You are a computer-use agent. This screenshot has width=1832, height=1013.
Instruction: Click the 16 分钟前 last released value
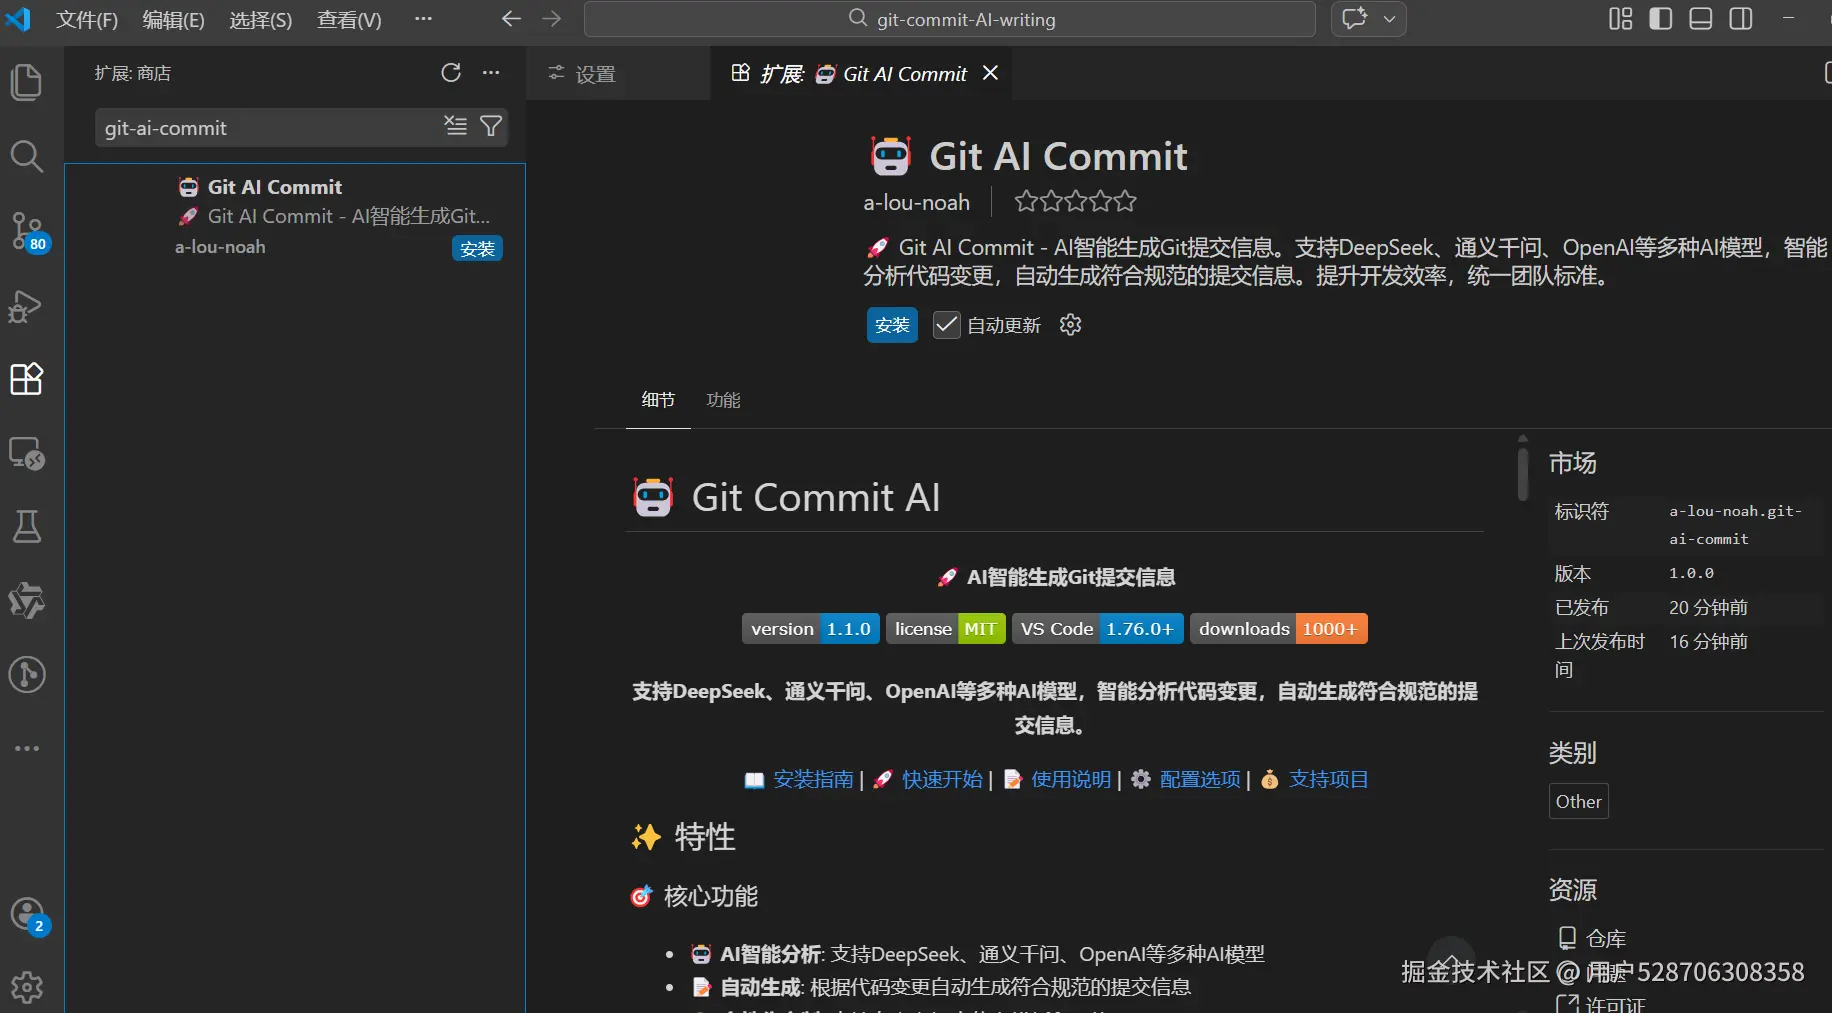coord(1708,641)
